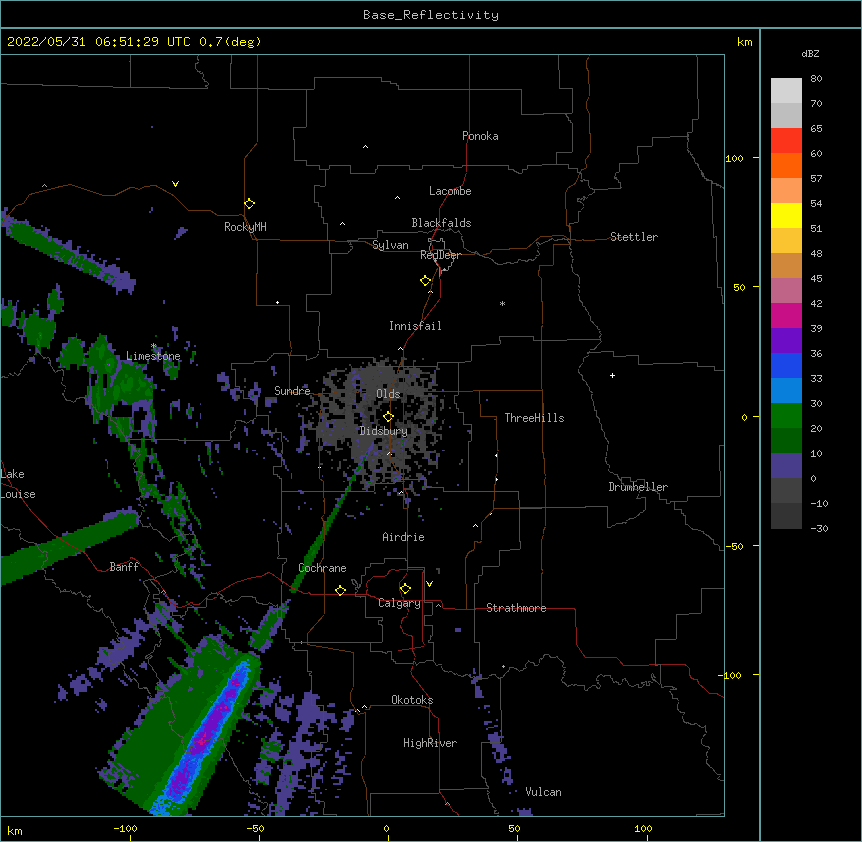Click the km unit label at top right
Viewport: 862px width, 842px height.
(744, 42)
